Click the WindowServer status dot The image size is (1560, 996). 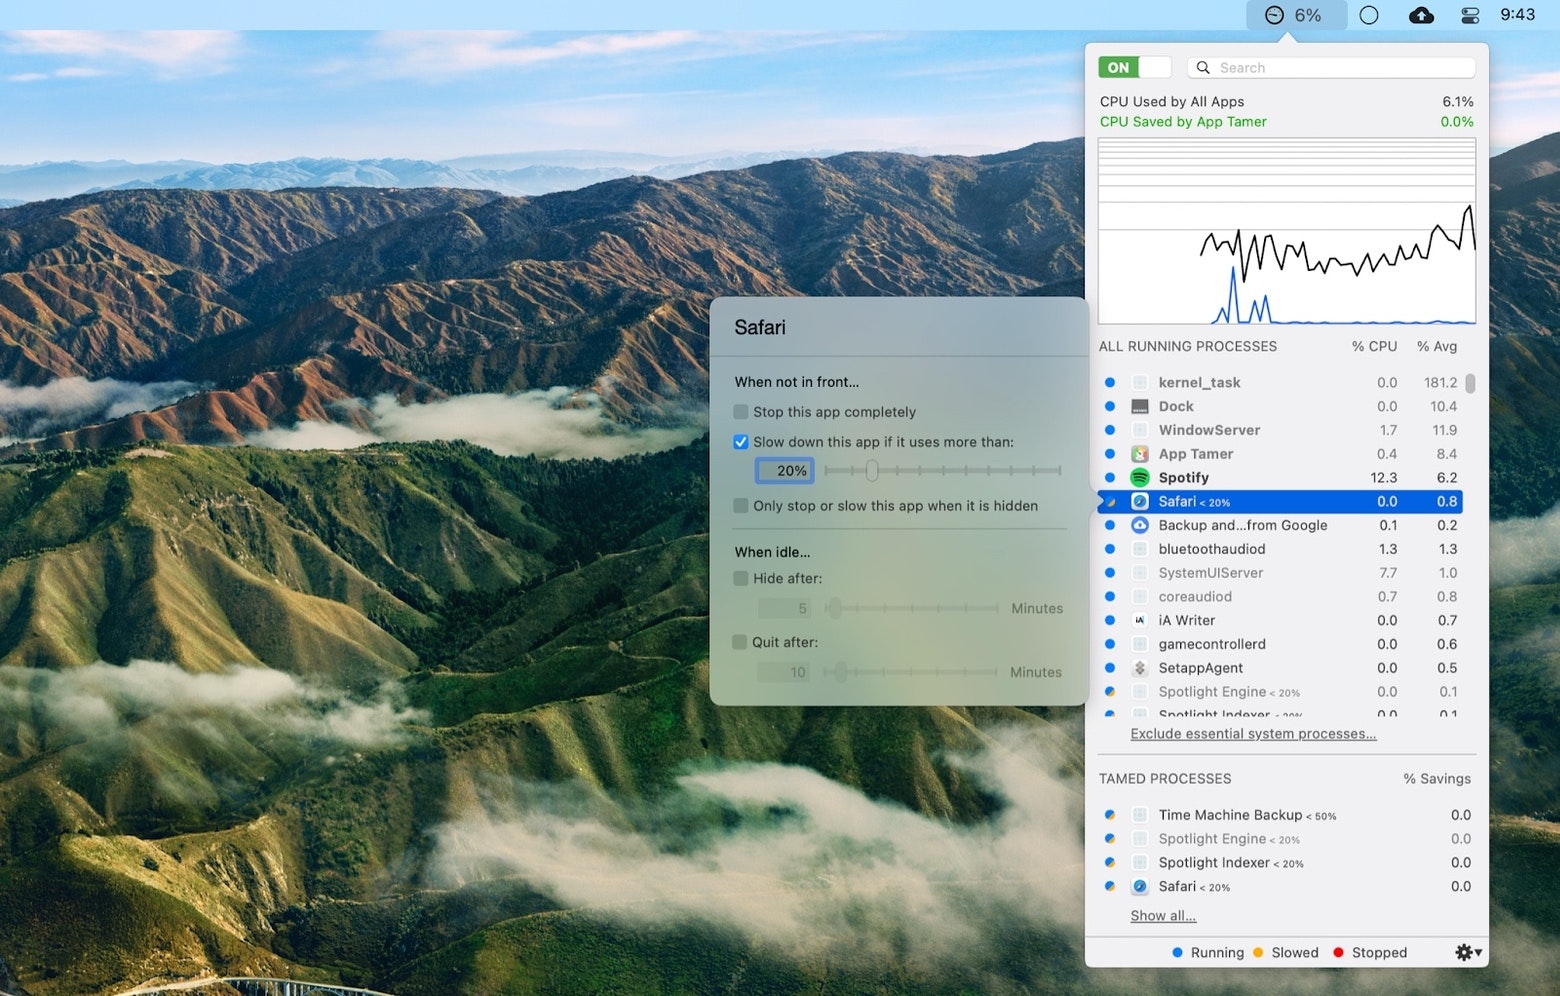1110,430
